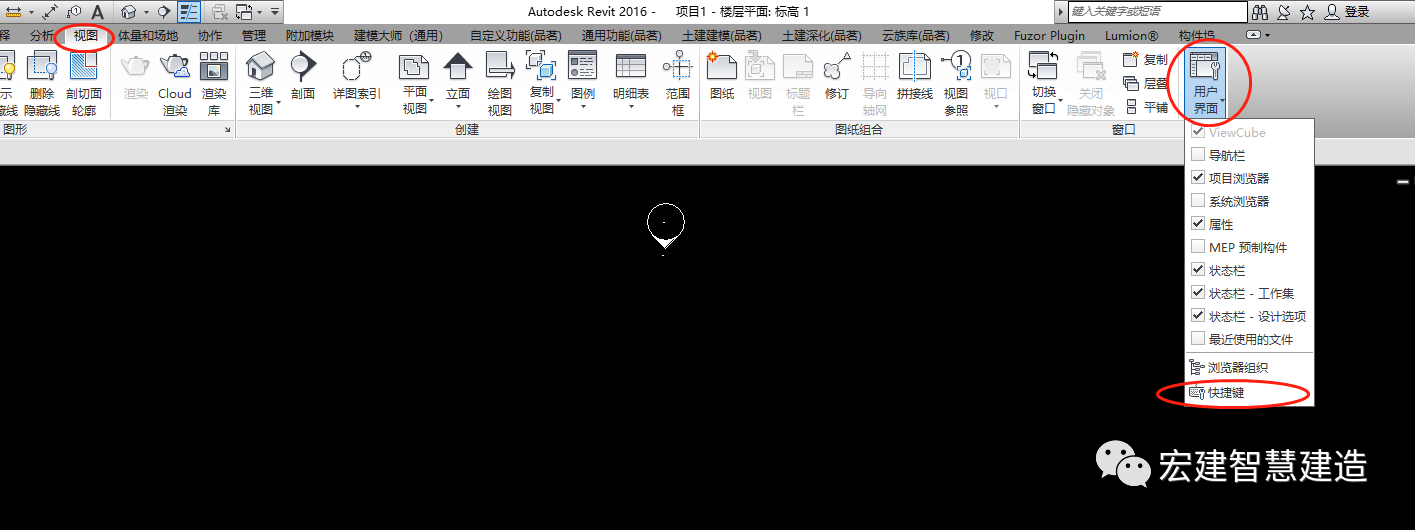Click the Text tool 'A' in quick access toolbar
This screenshot has height=530, width=1415.
pos(98,12)
